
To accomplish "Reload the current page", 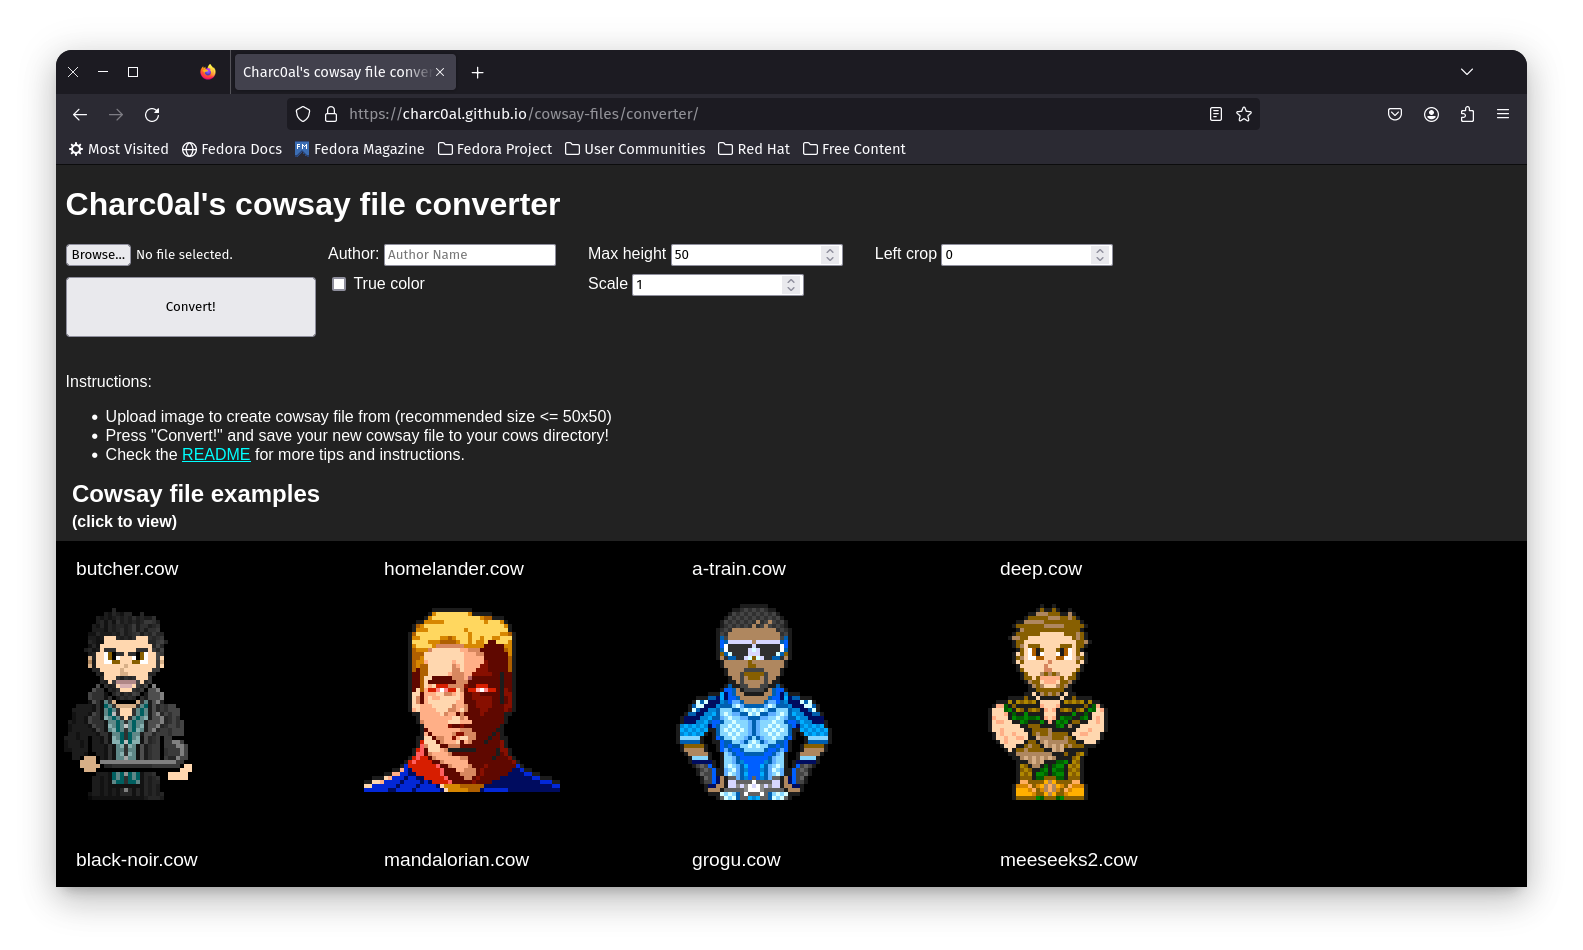I will (152, 115).
